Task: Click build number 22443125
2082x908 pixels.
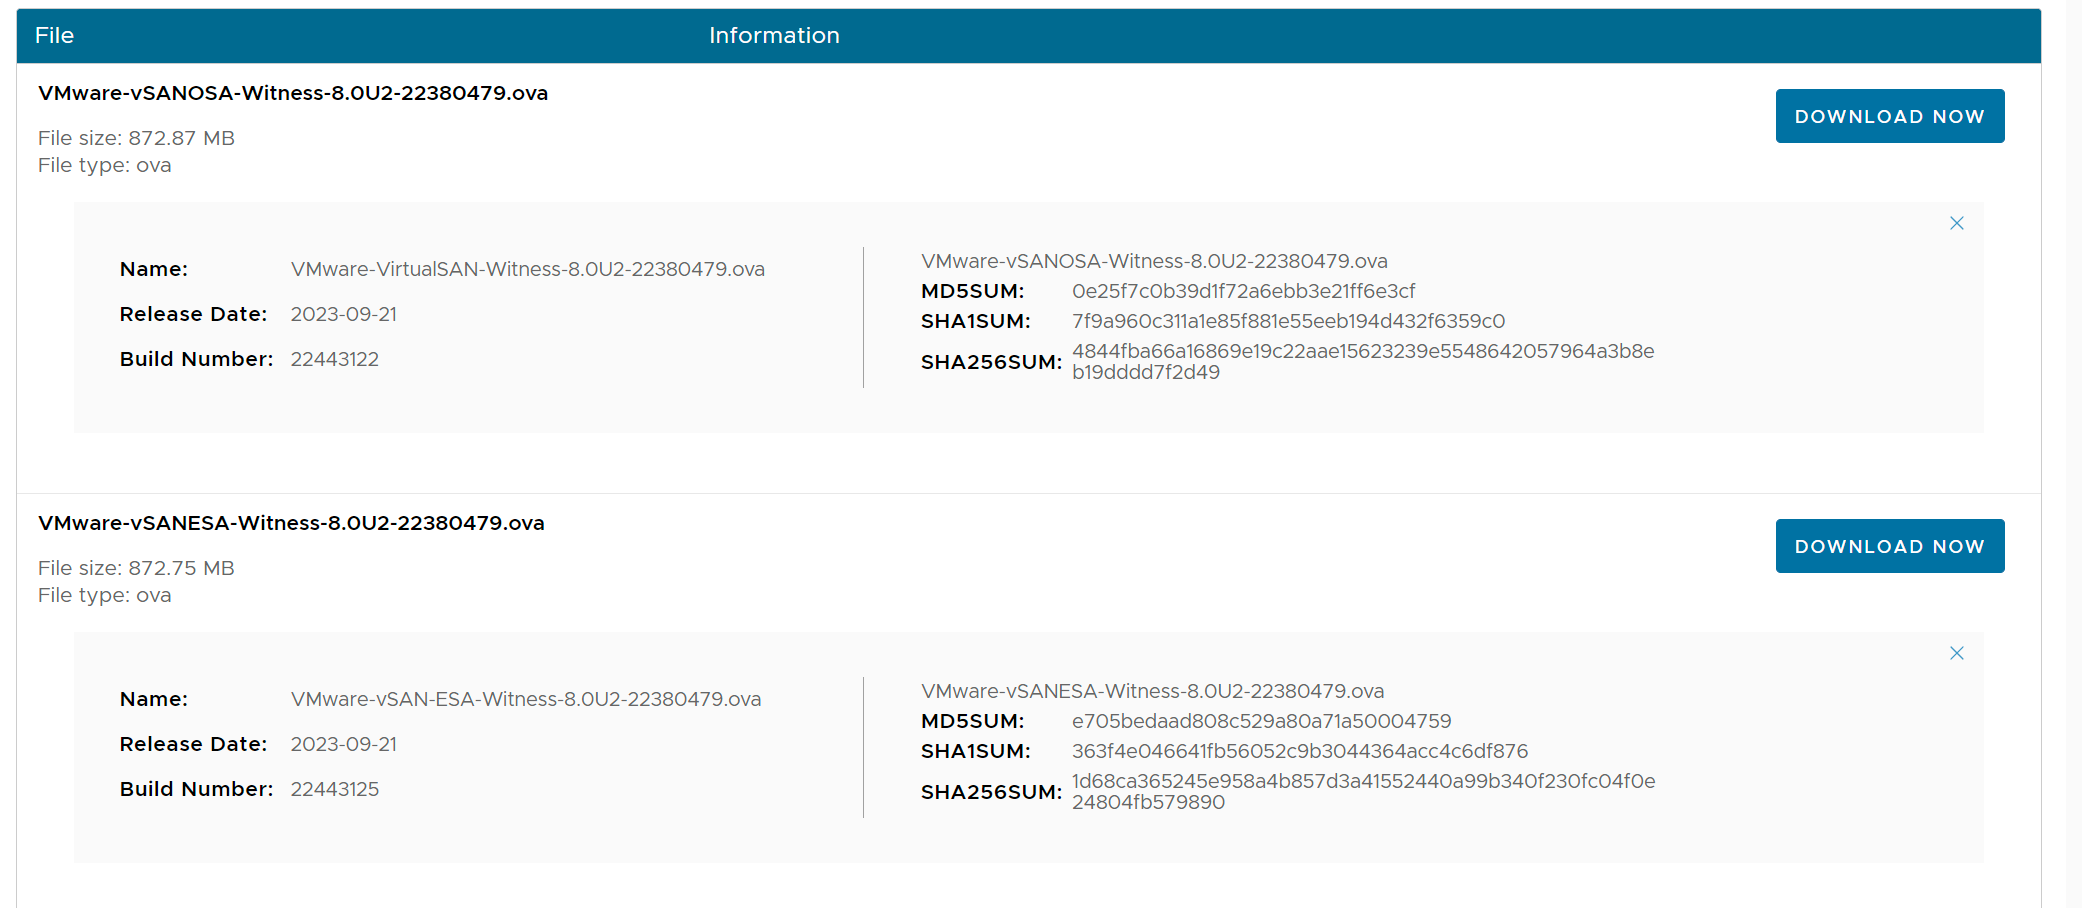Action: [334, 789]
